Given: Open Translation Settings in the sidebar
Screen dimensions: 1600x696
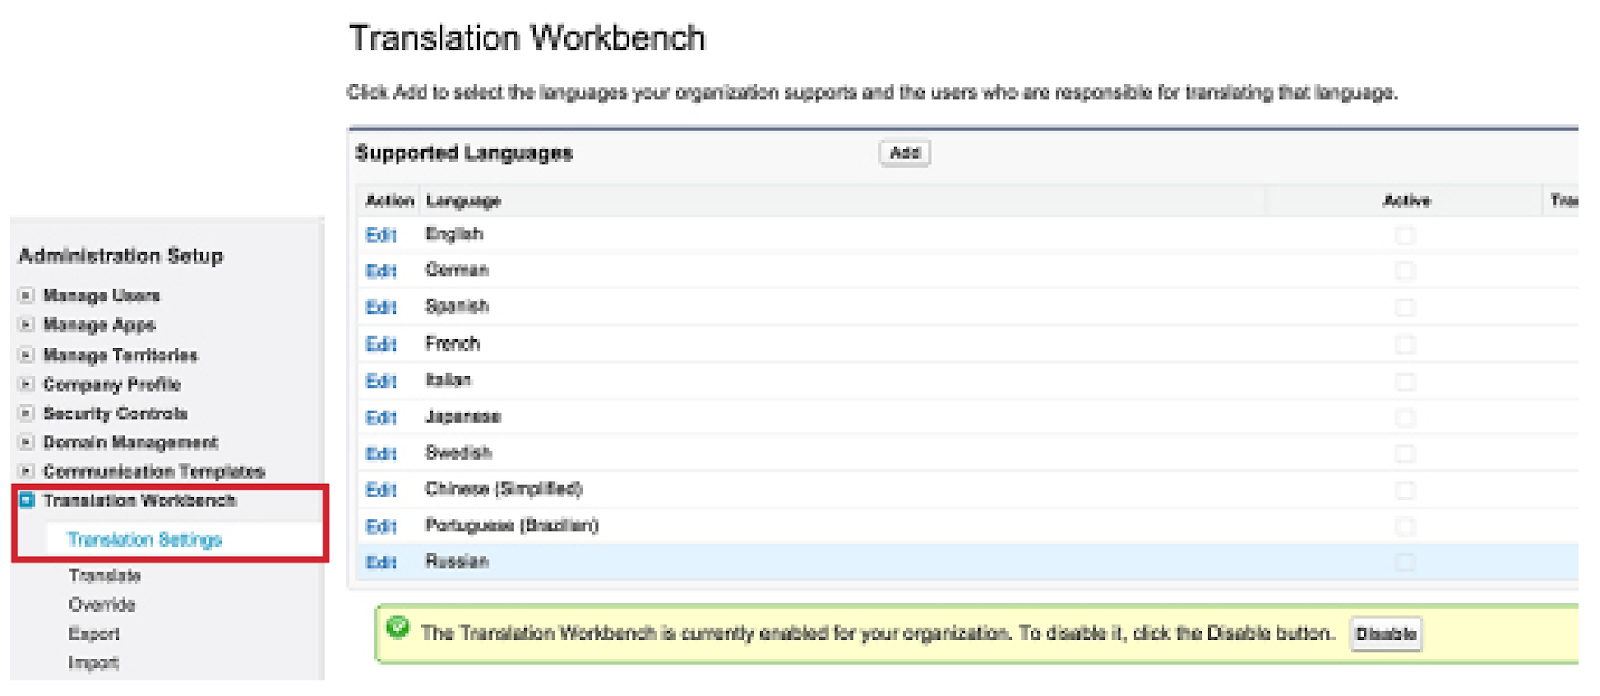Looking at the screenshot, I should (x=144, y=540).
